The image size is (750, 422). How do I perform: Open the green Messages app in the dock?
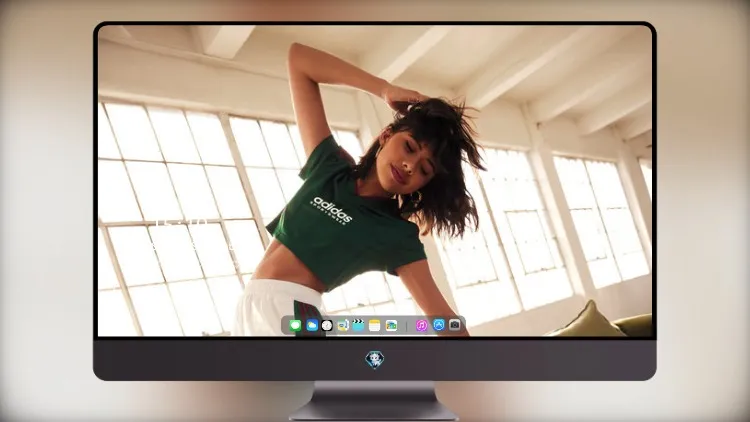(296, 325)
